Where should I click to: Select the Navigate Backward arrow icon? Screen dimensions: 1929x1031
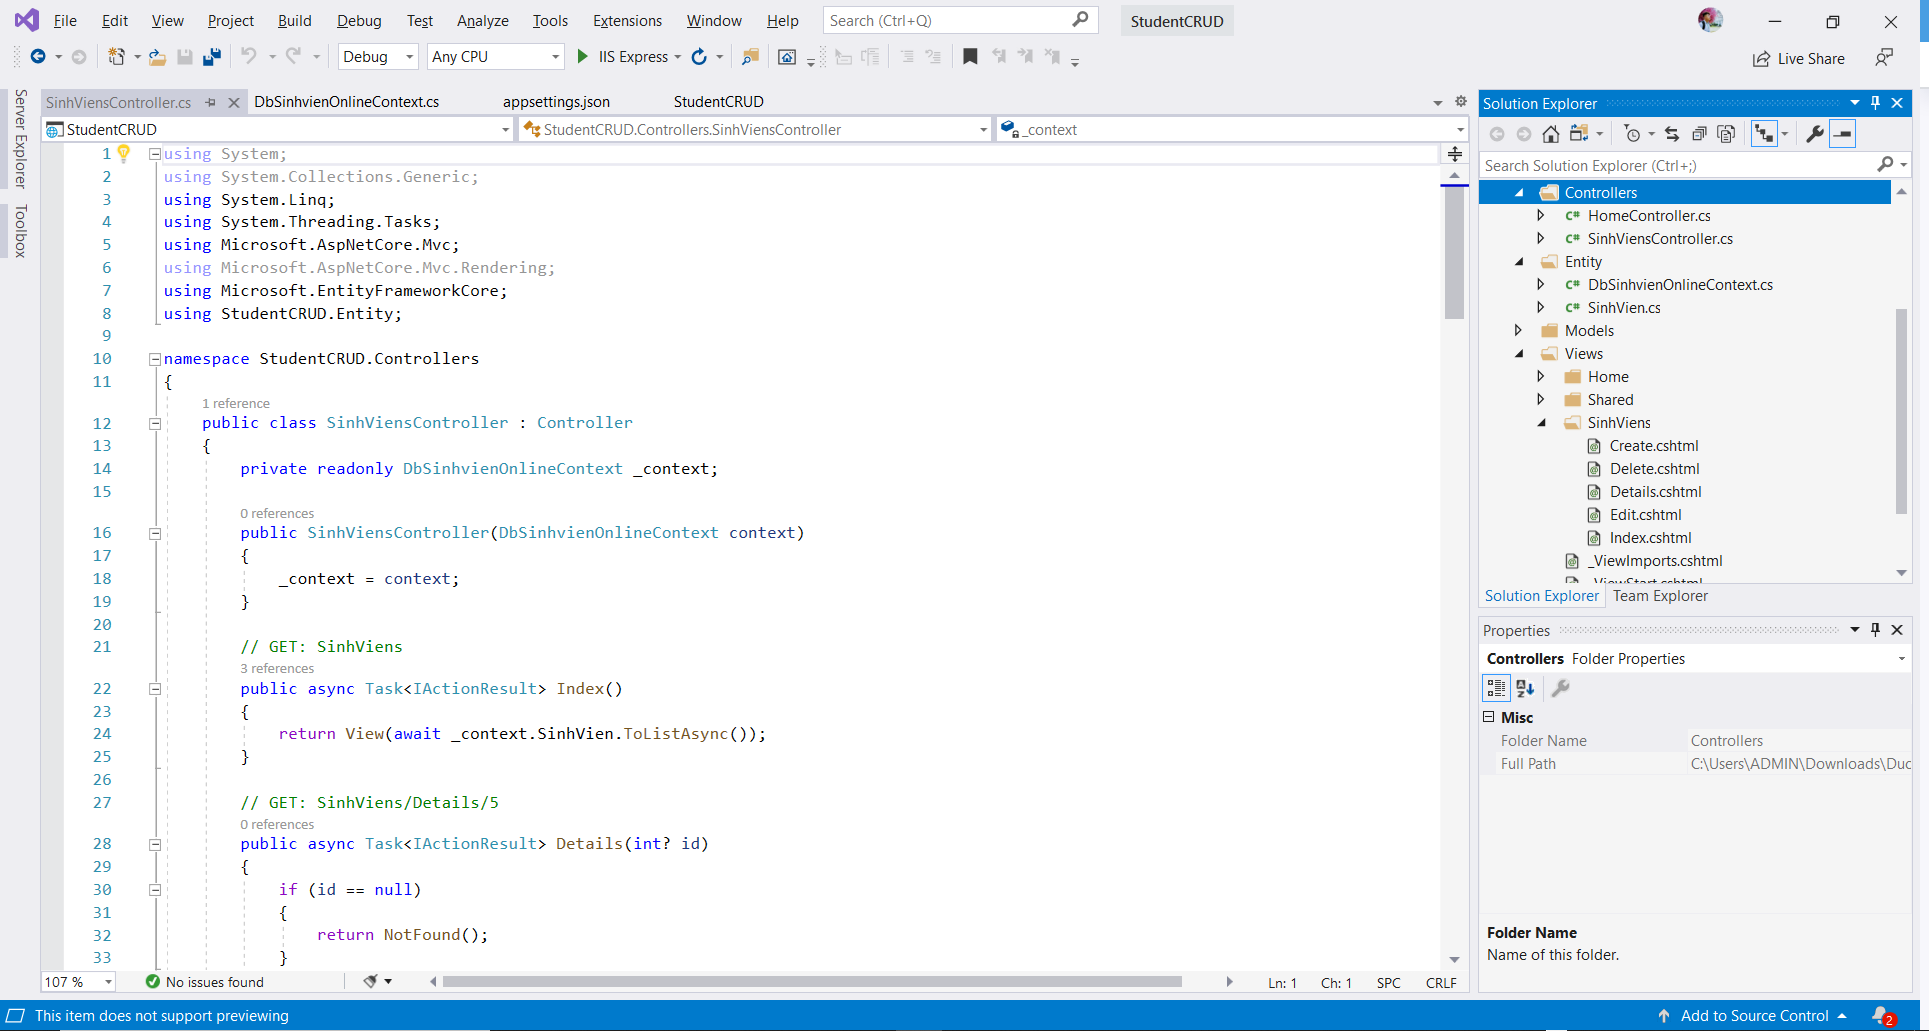pos(40,56)
